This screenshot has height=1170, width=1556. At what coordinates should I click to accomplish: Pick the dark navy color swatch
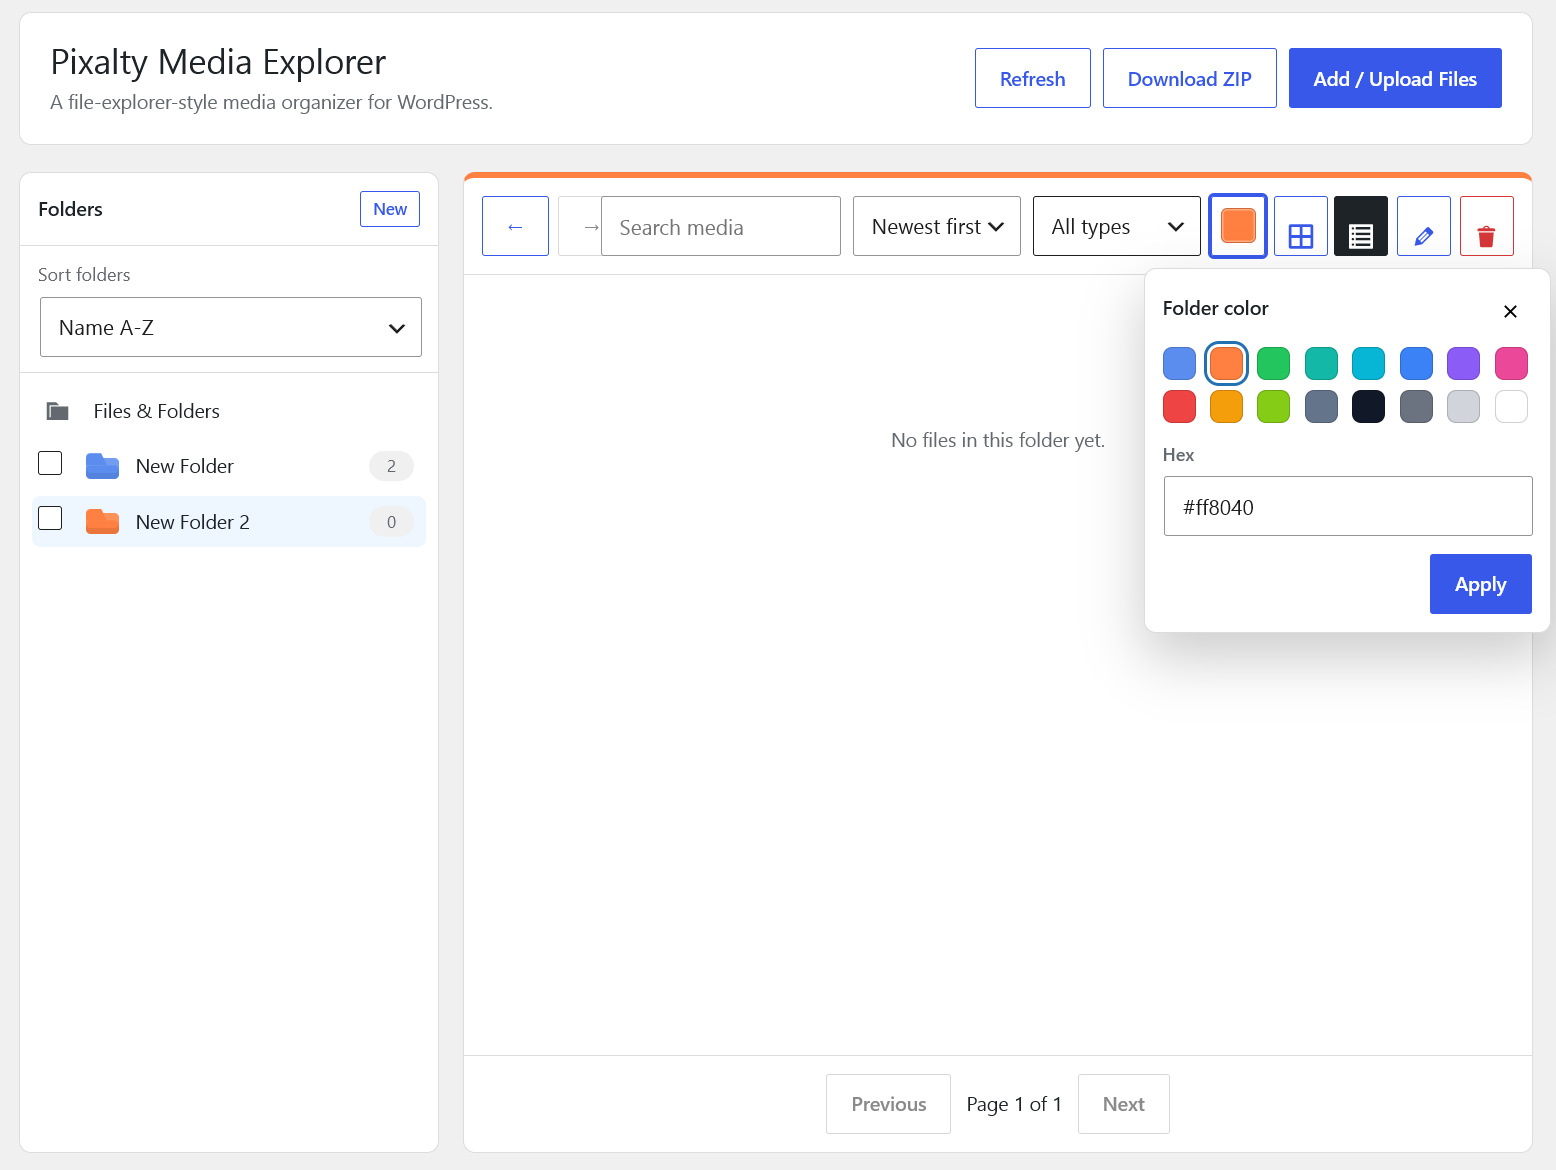point(1368,406)
